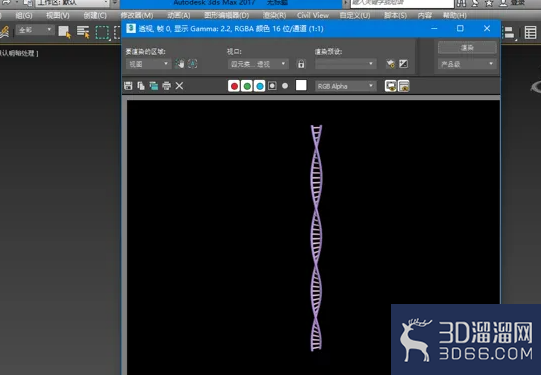Open the Customize (U) menu

coord(355,16)
